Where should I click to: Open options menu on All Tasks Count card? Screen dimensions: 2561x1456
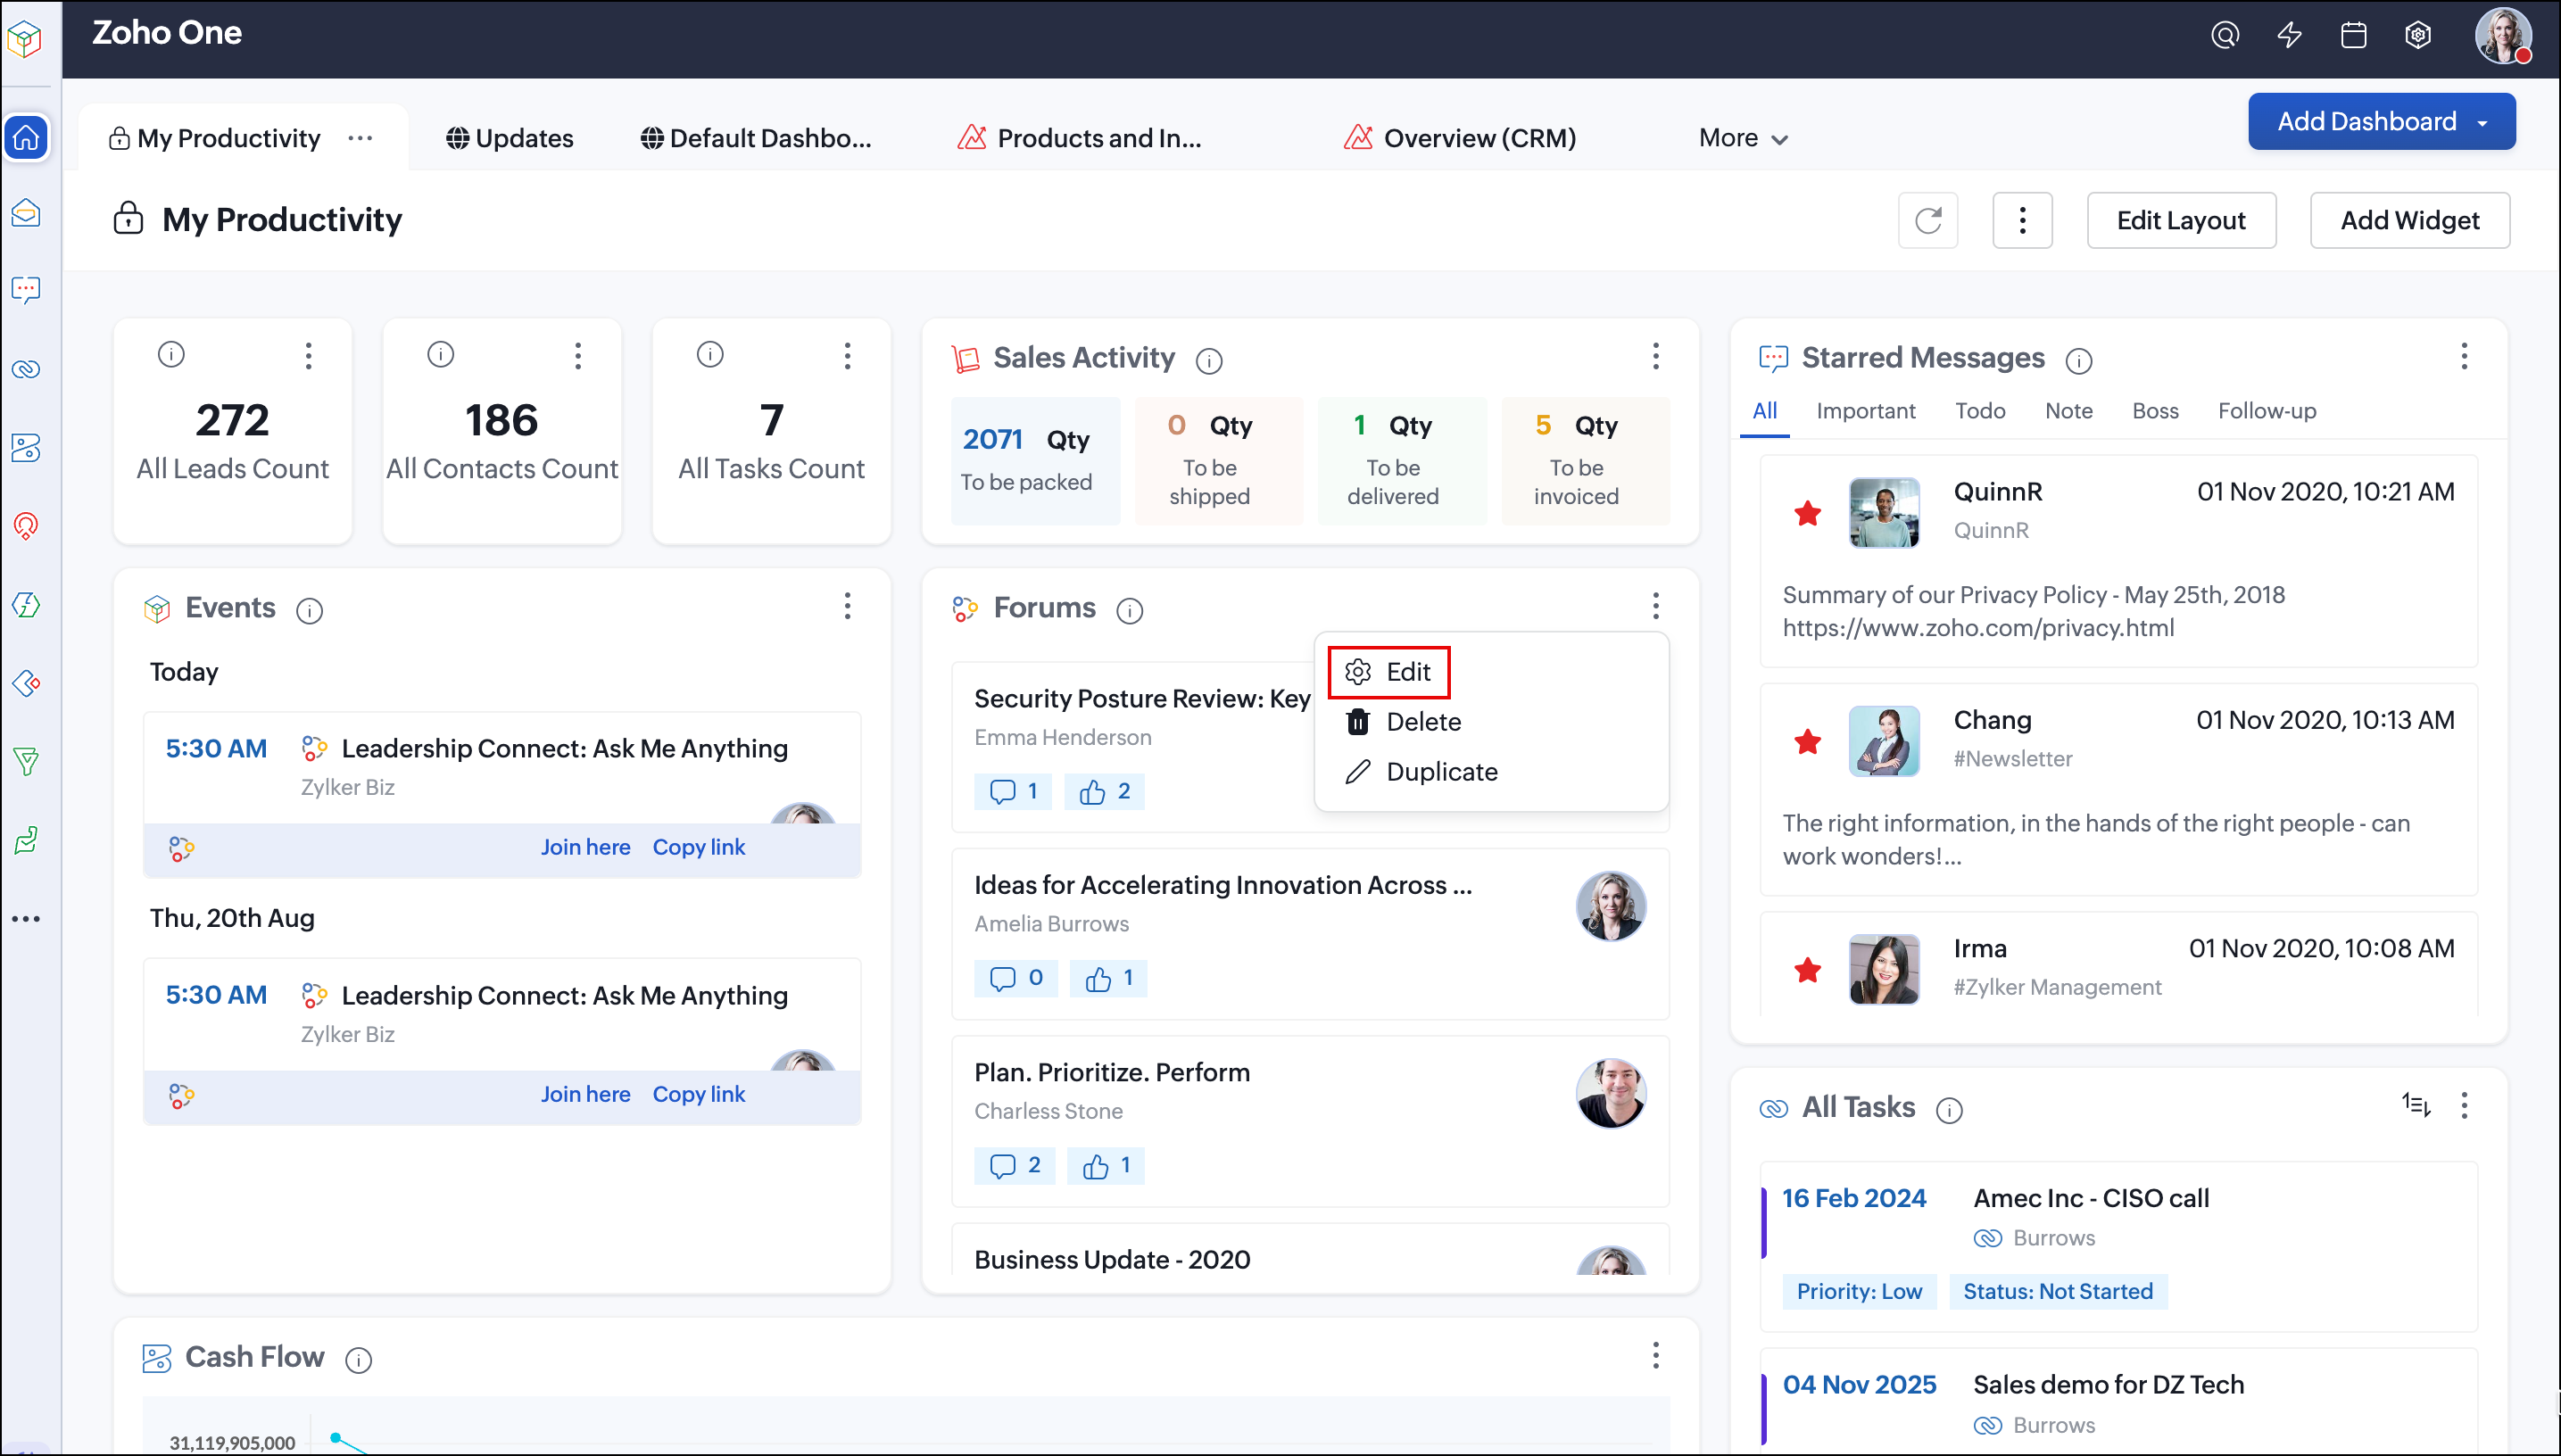pyautogui.click(x=847, y=356)
